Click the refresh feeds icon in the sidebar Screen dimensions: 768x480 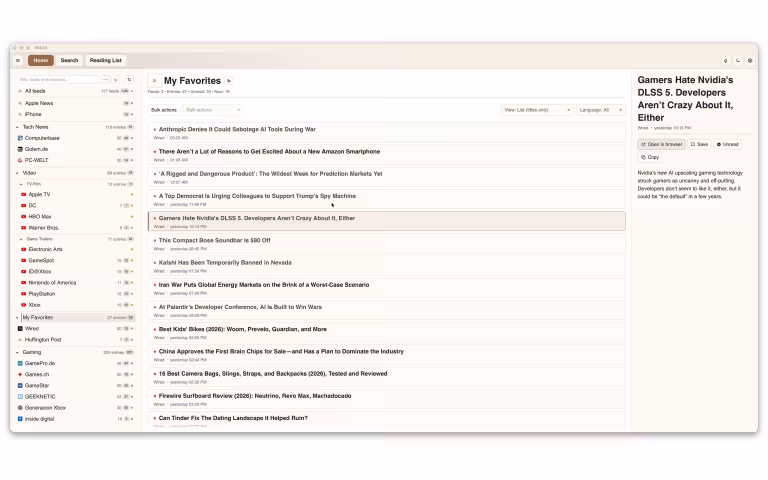pos(128,79)
